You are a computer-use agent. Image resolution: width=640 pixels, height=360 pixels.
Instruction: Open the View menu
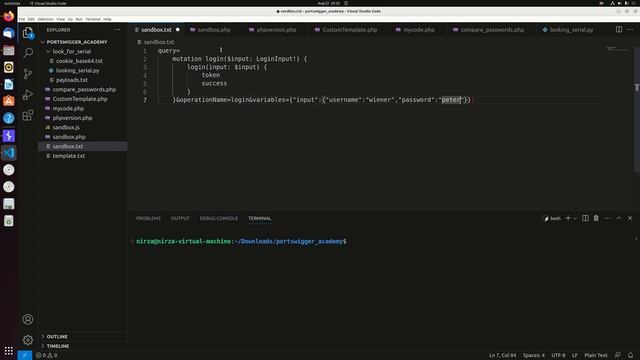(60, 19)
